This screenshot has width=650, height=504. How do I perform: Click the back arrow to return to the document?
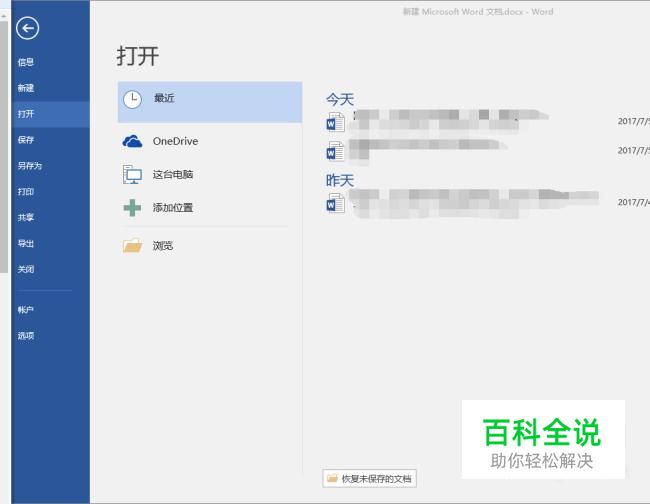(27, 28)
